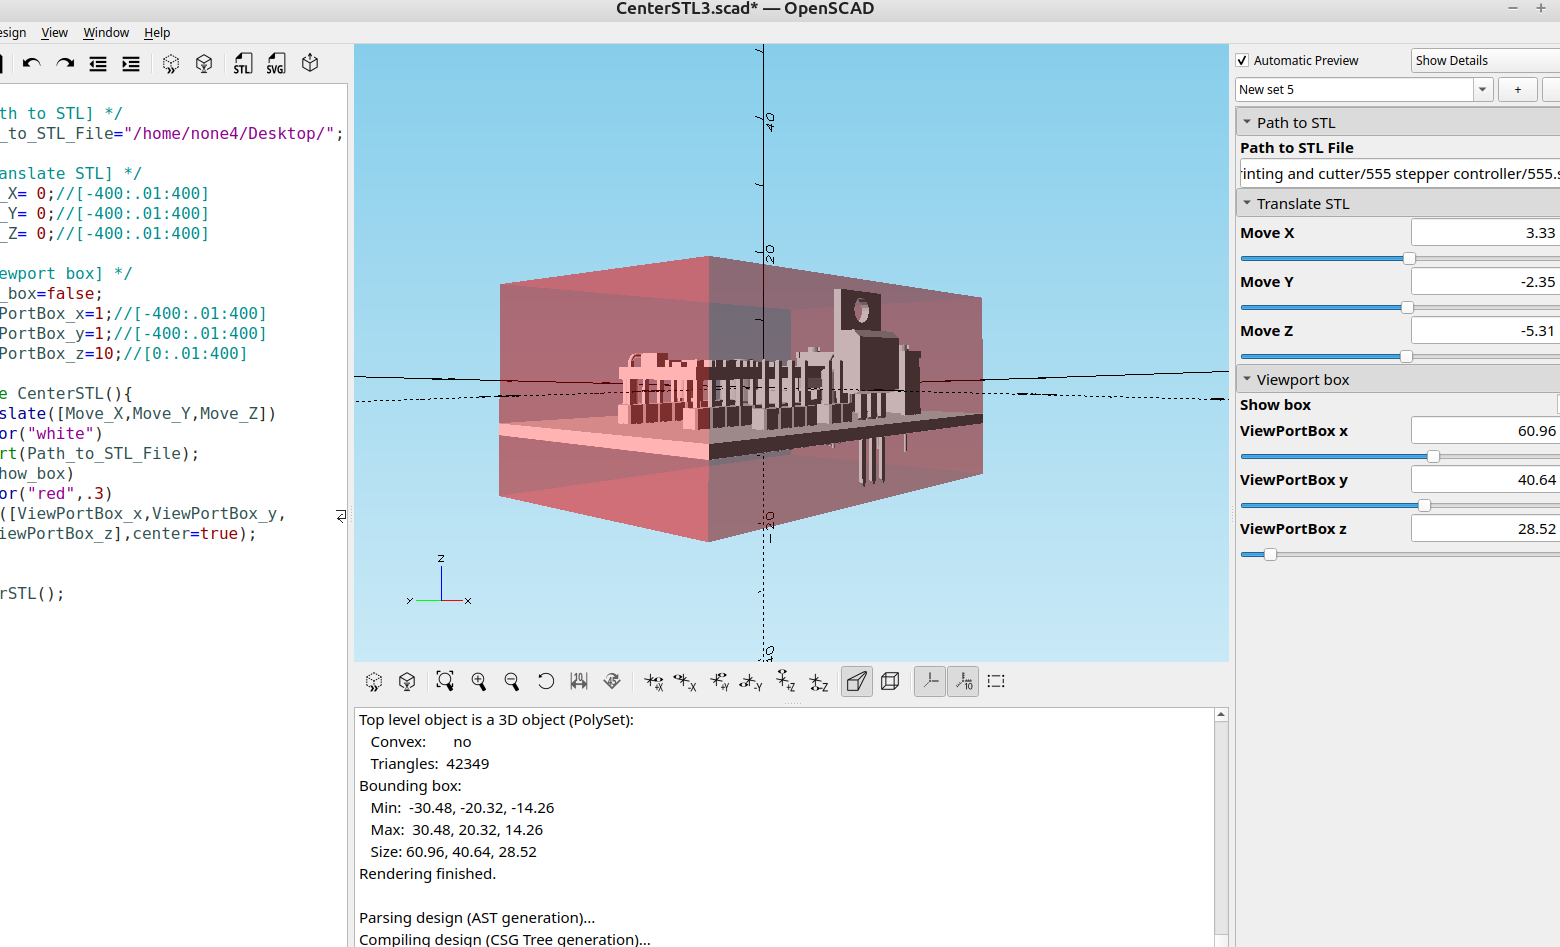The width and height of the screenshot is (1560, 947).
Task: Select the Zoom All icon in viewport toolbar
Action: [x=445, y=681]
